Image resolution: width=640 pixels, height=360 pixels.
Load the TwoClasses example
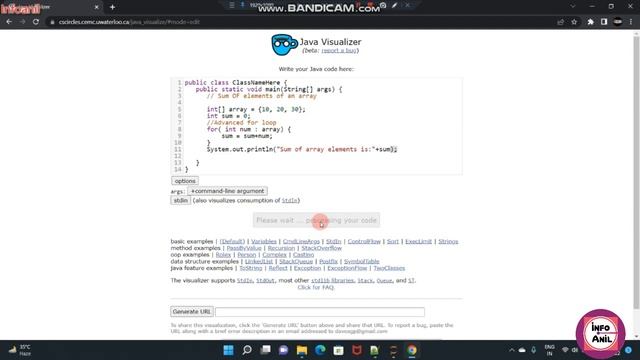pos(389,268)
